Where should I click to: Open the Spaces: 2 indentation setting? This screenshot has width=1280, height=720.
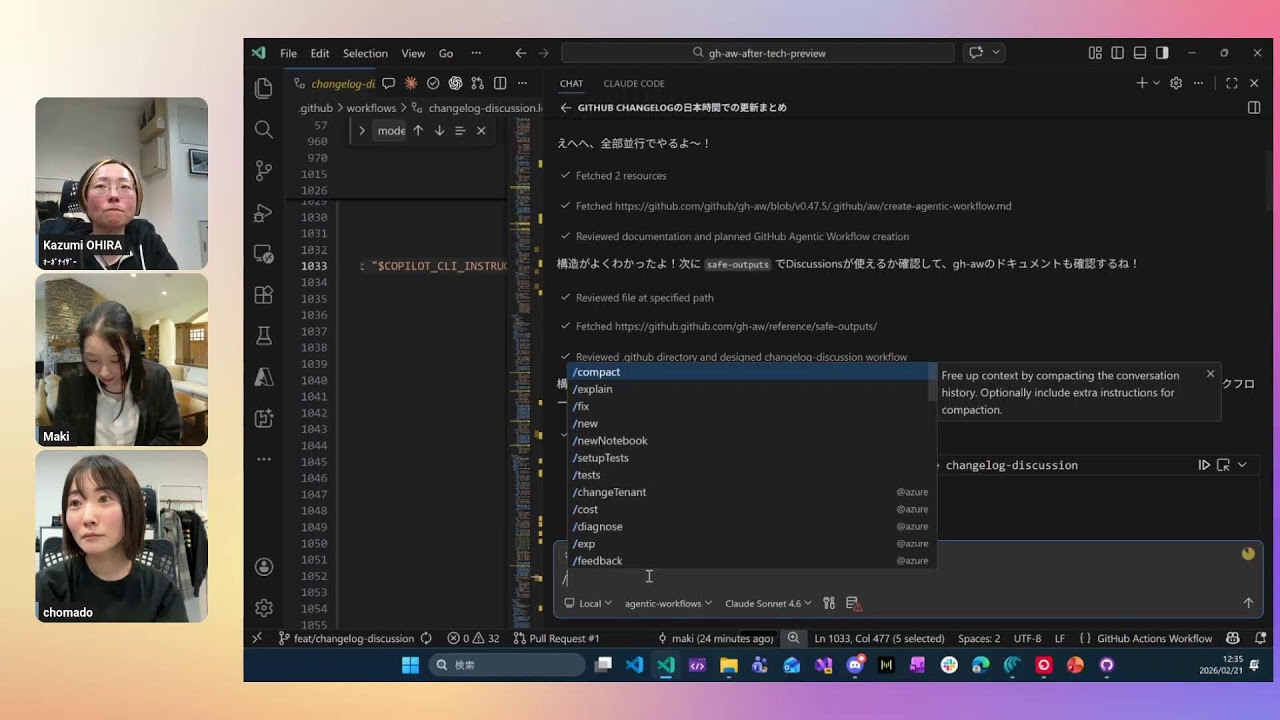tap(978, 638)
